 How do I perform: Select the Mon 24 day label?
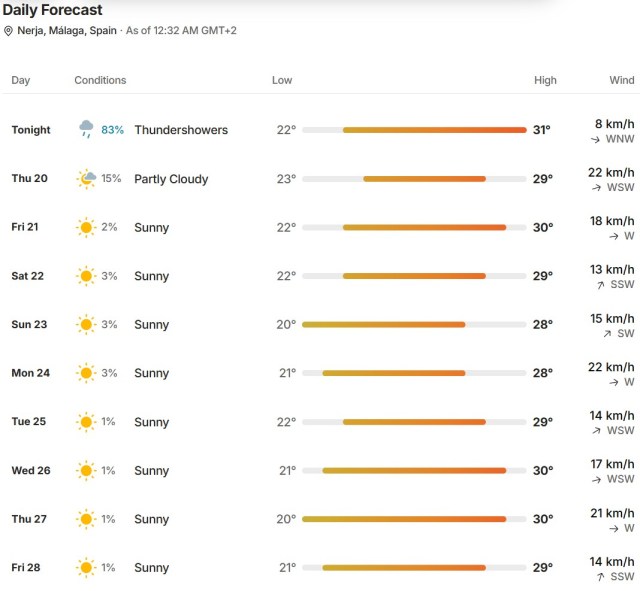tap(31, 373)
